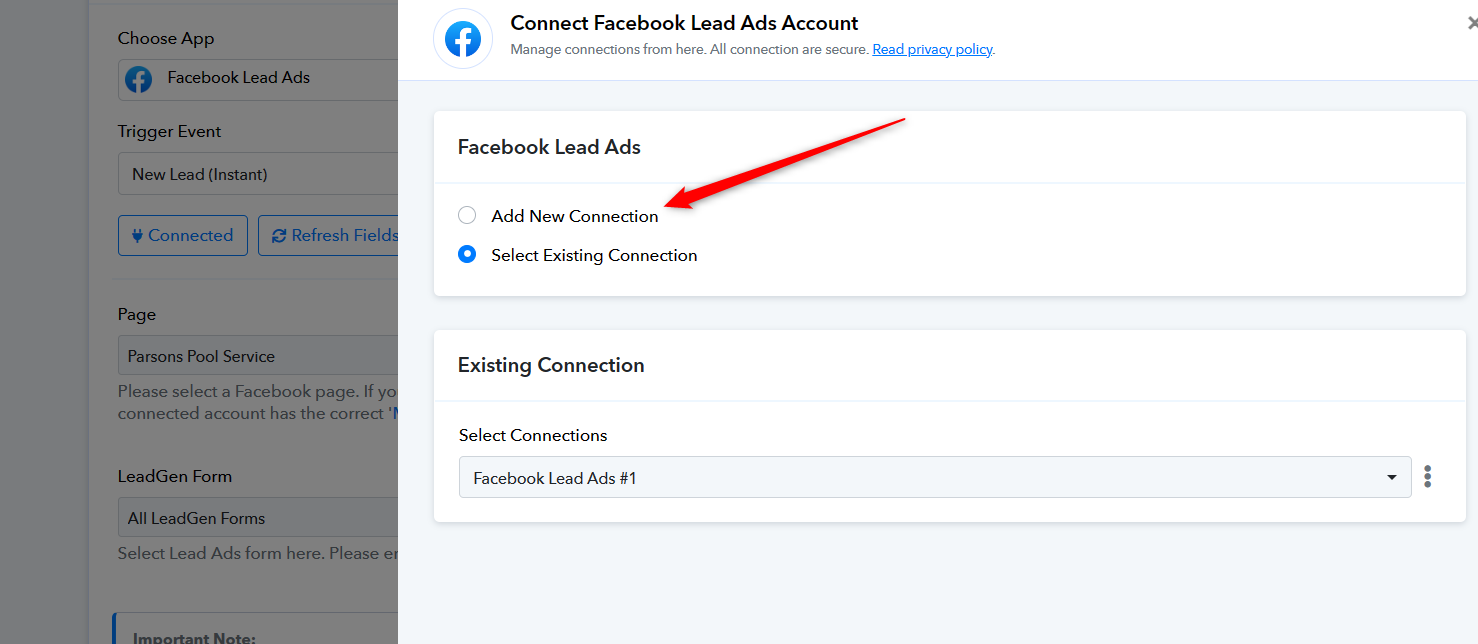Image resolution: width=1478 pixels, height=644 pixels.
Task: Open the Page dropdown showing Parsons Pool Service
Action: pos(258,356)
